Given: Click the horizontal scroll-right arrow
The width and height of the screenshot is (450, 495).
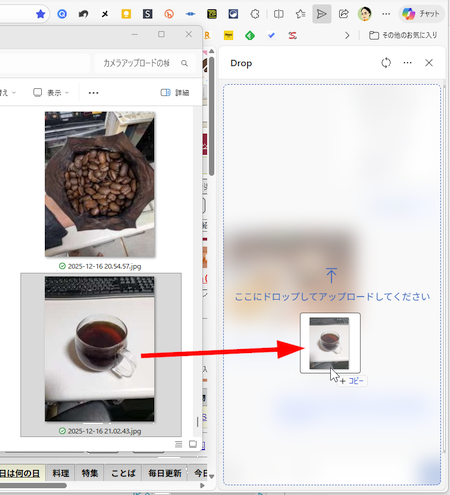Looking at the screenshot, I should 202,486.
